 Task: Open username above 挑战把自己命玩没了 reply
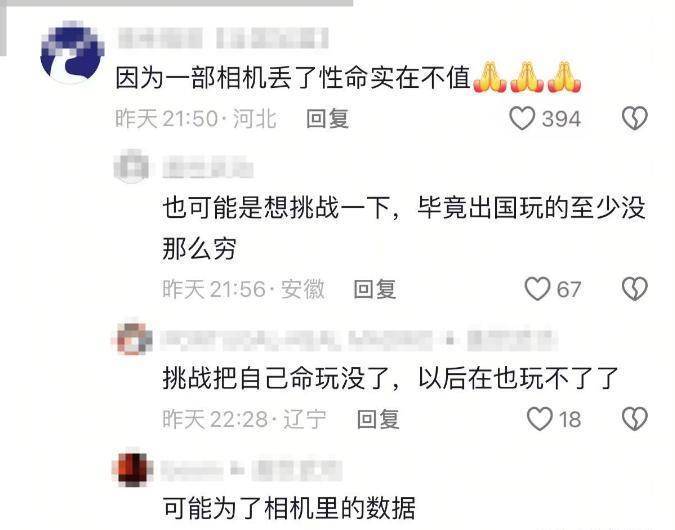coord(359,339)
